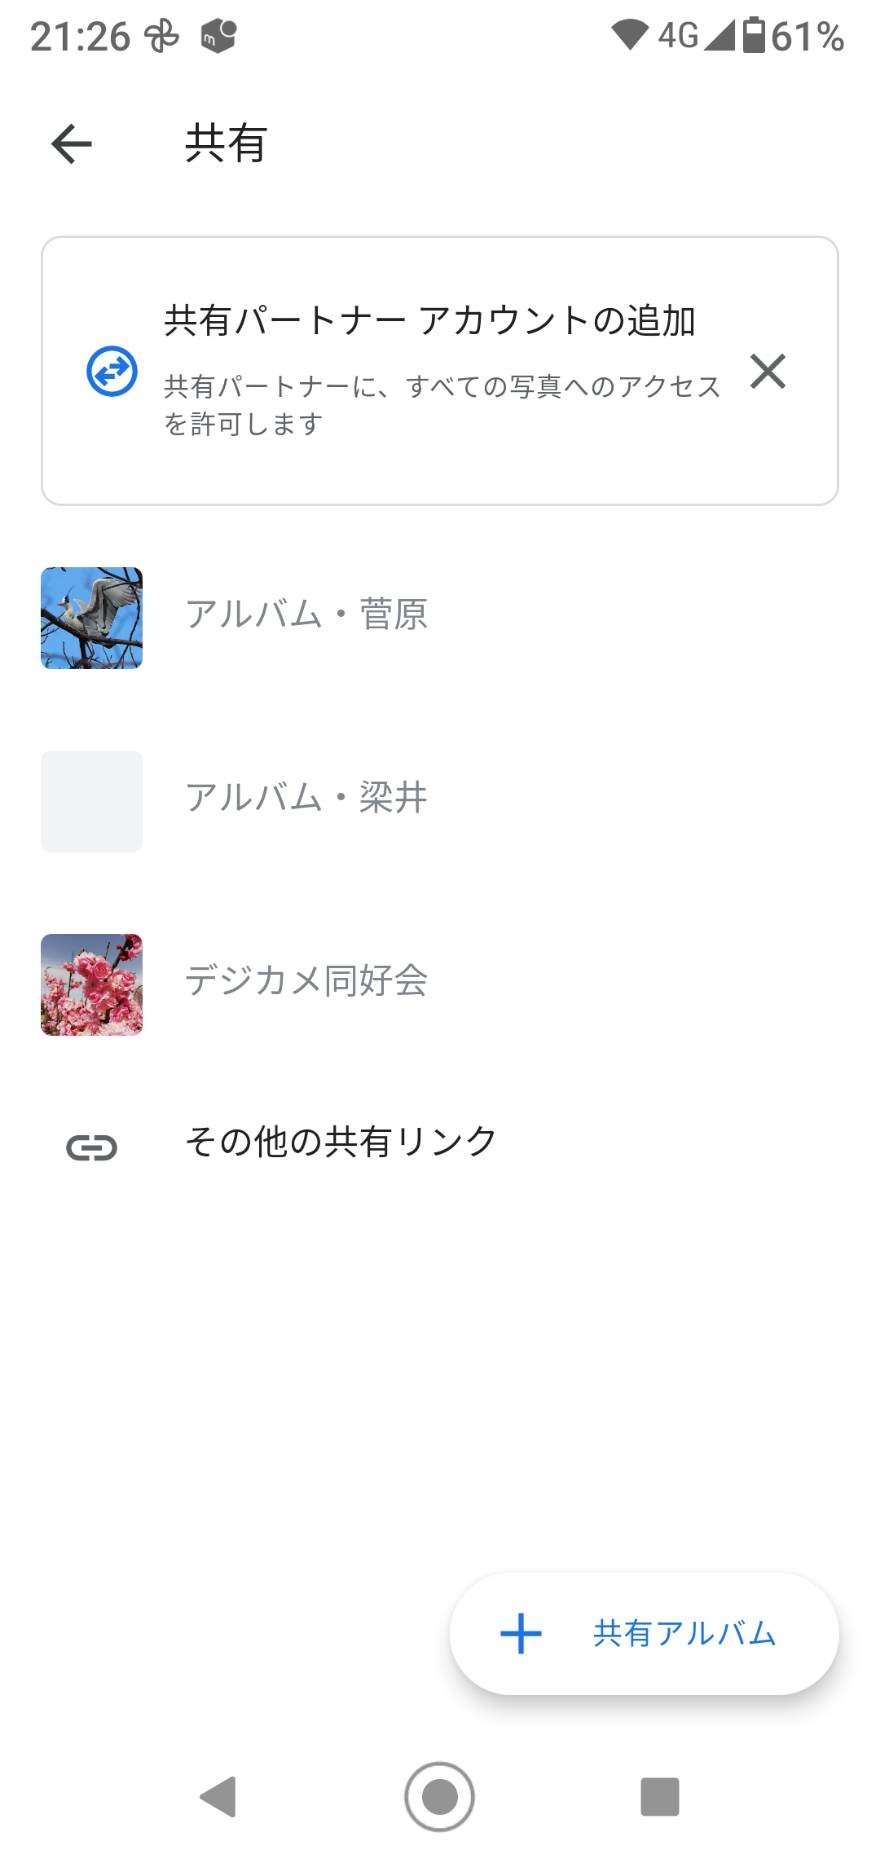Tap the partner sharing description text
Image resolution: width=880 pixels, height=1858 pixels.
coord(442,404)
